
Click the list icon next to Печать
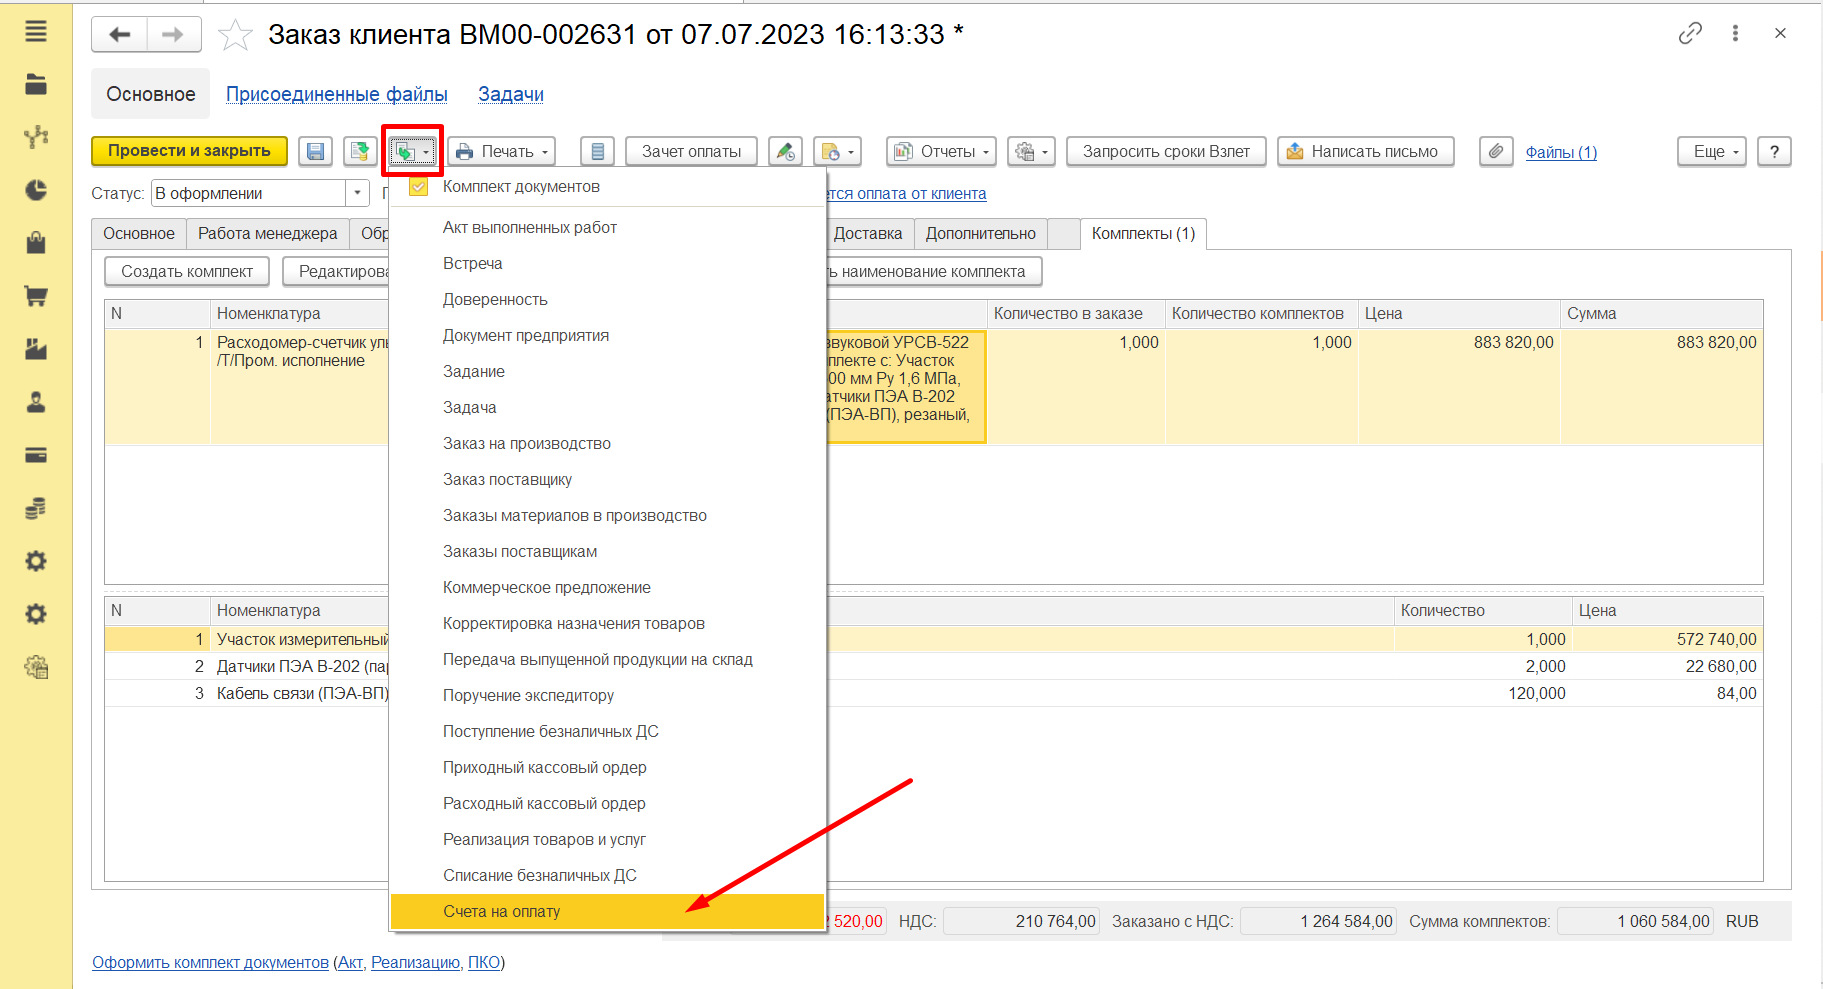point(597,151)
